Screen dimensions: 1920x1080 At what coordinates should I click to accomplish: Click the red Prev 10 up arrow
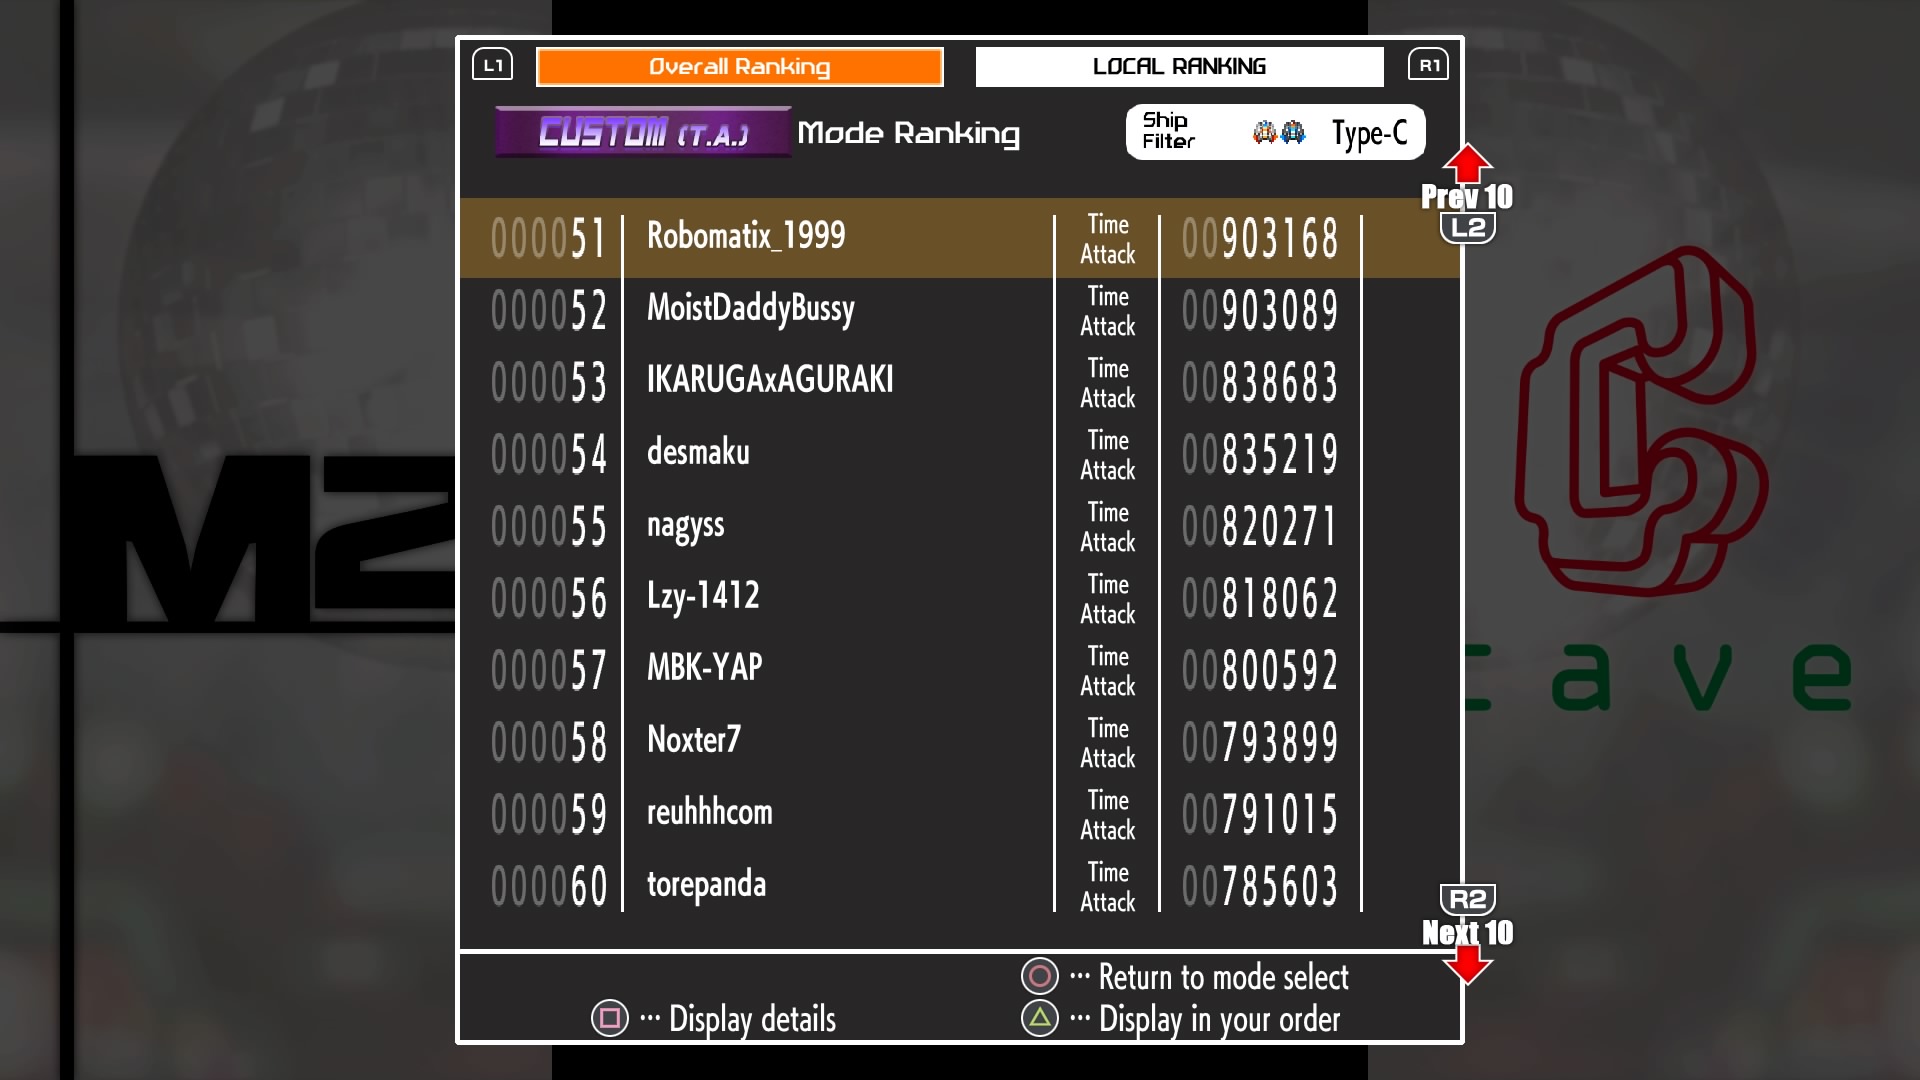[1467, 164]
